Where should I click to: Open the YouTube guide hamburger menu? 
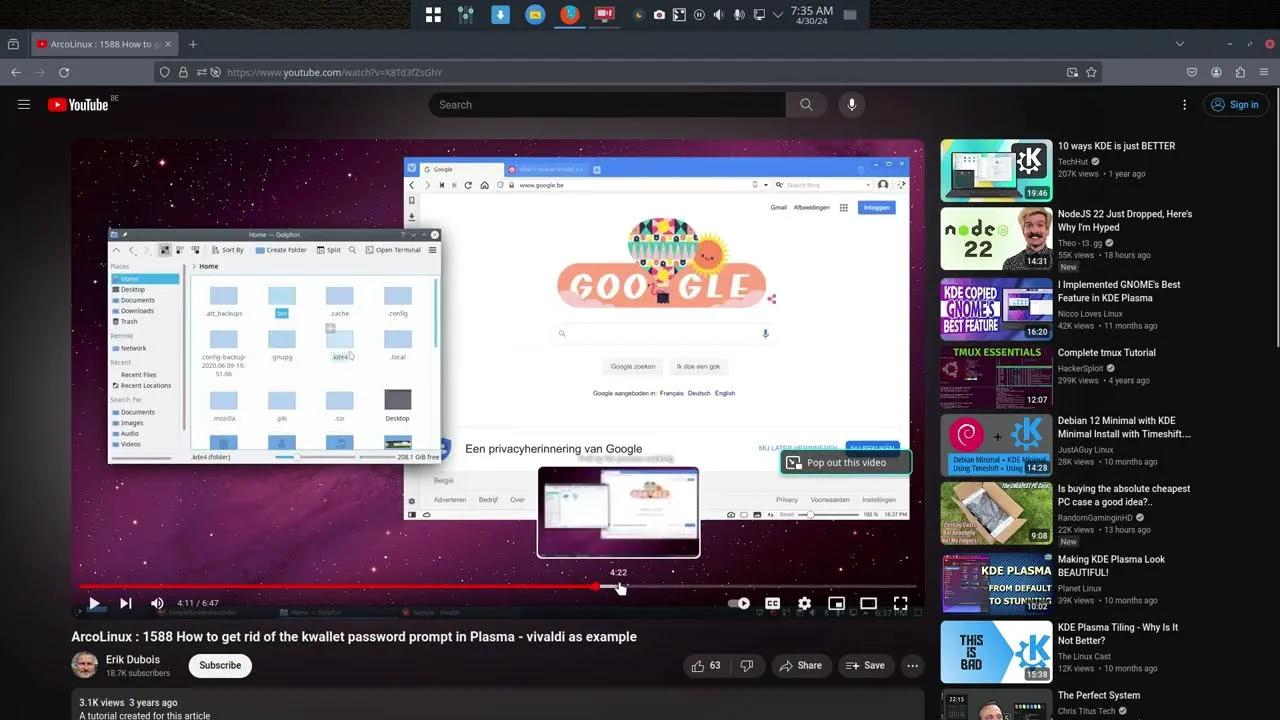24,104
